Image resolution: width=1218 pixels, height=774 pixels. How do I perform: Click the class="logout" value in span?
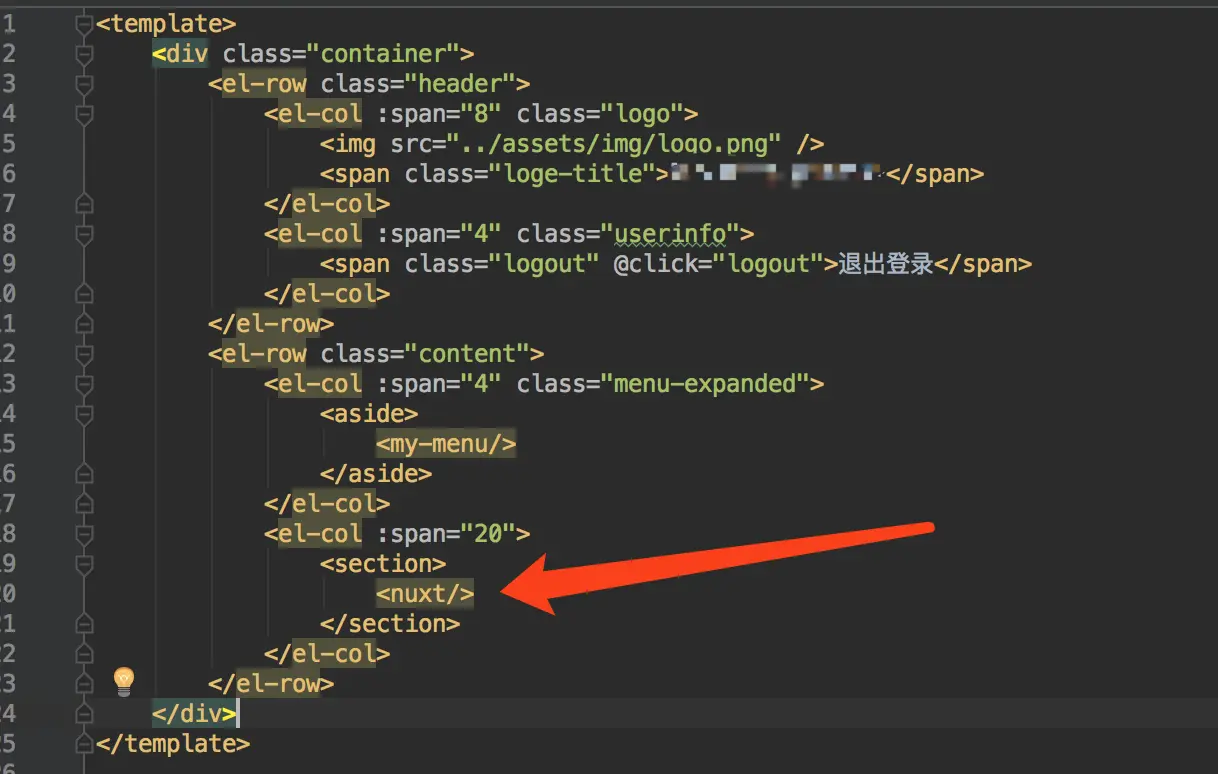[x=543, y=264]
